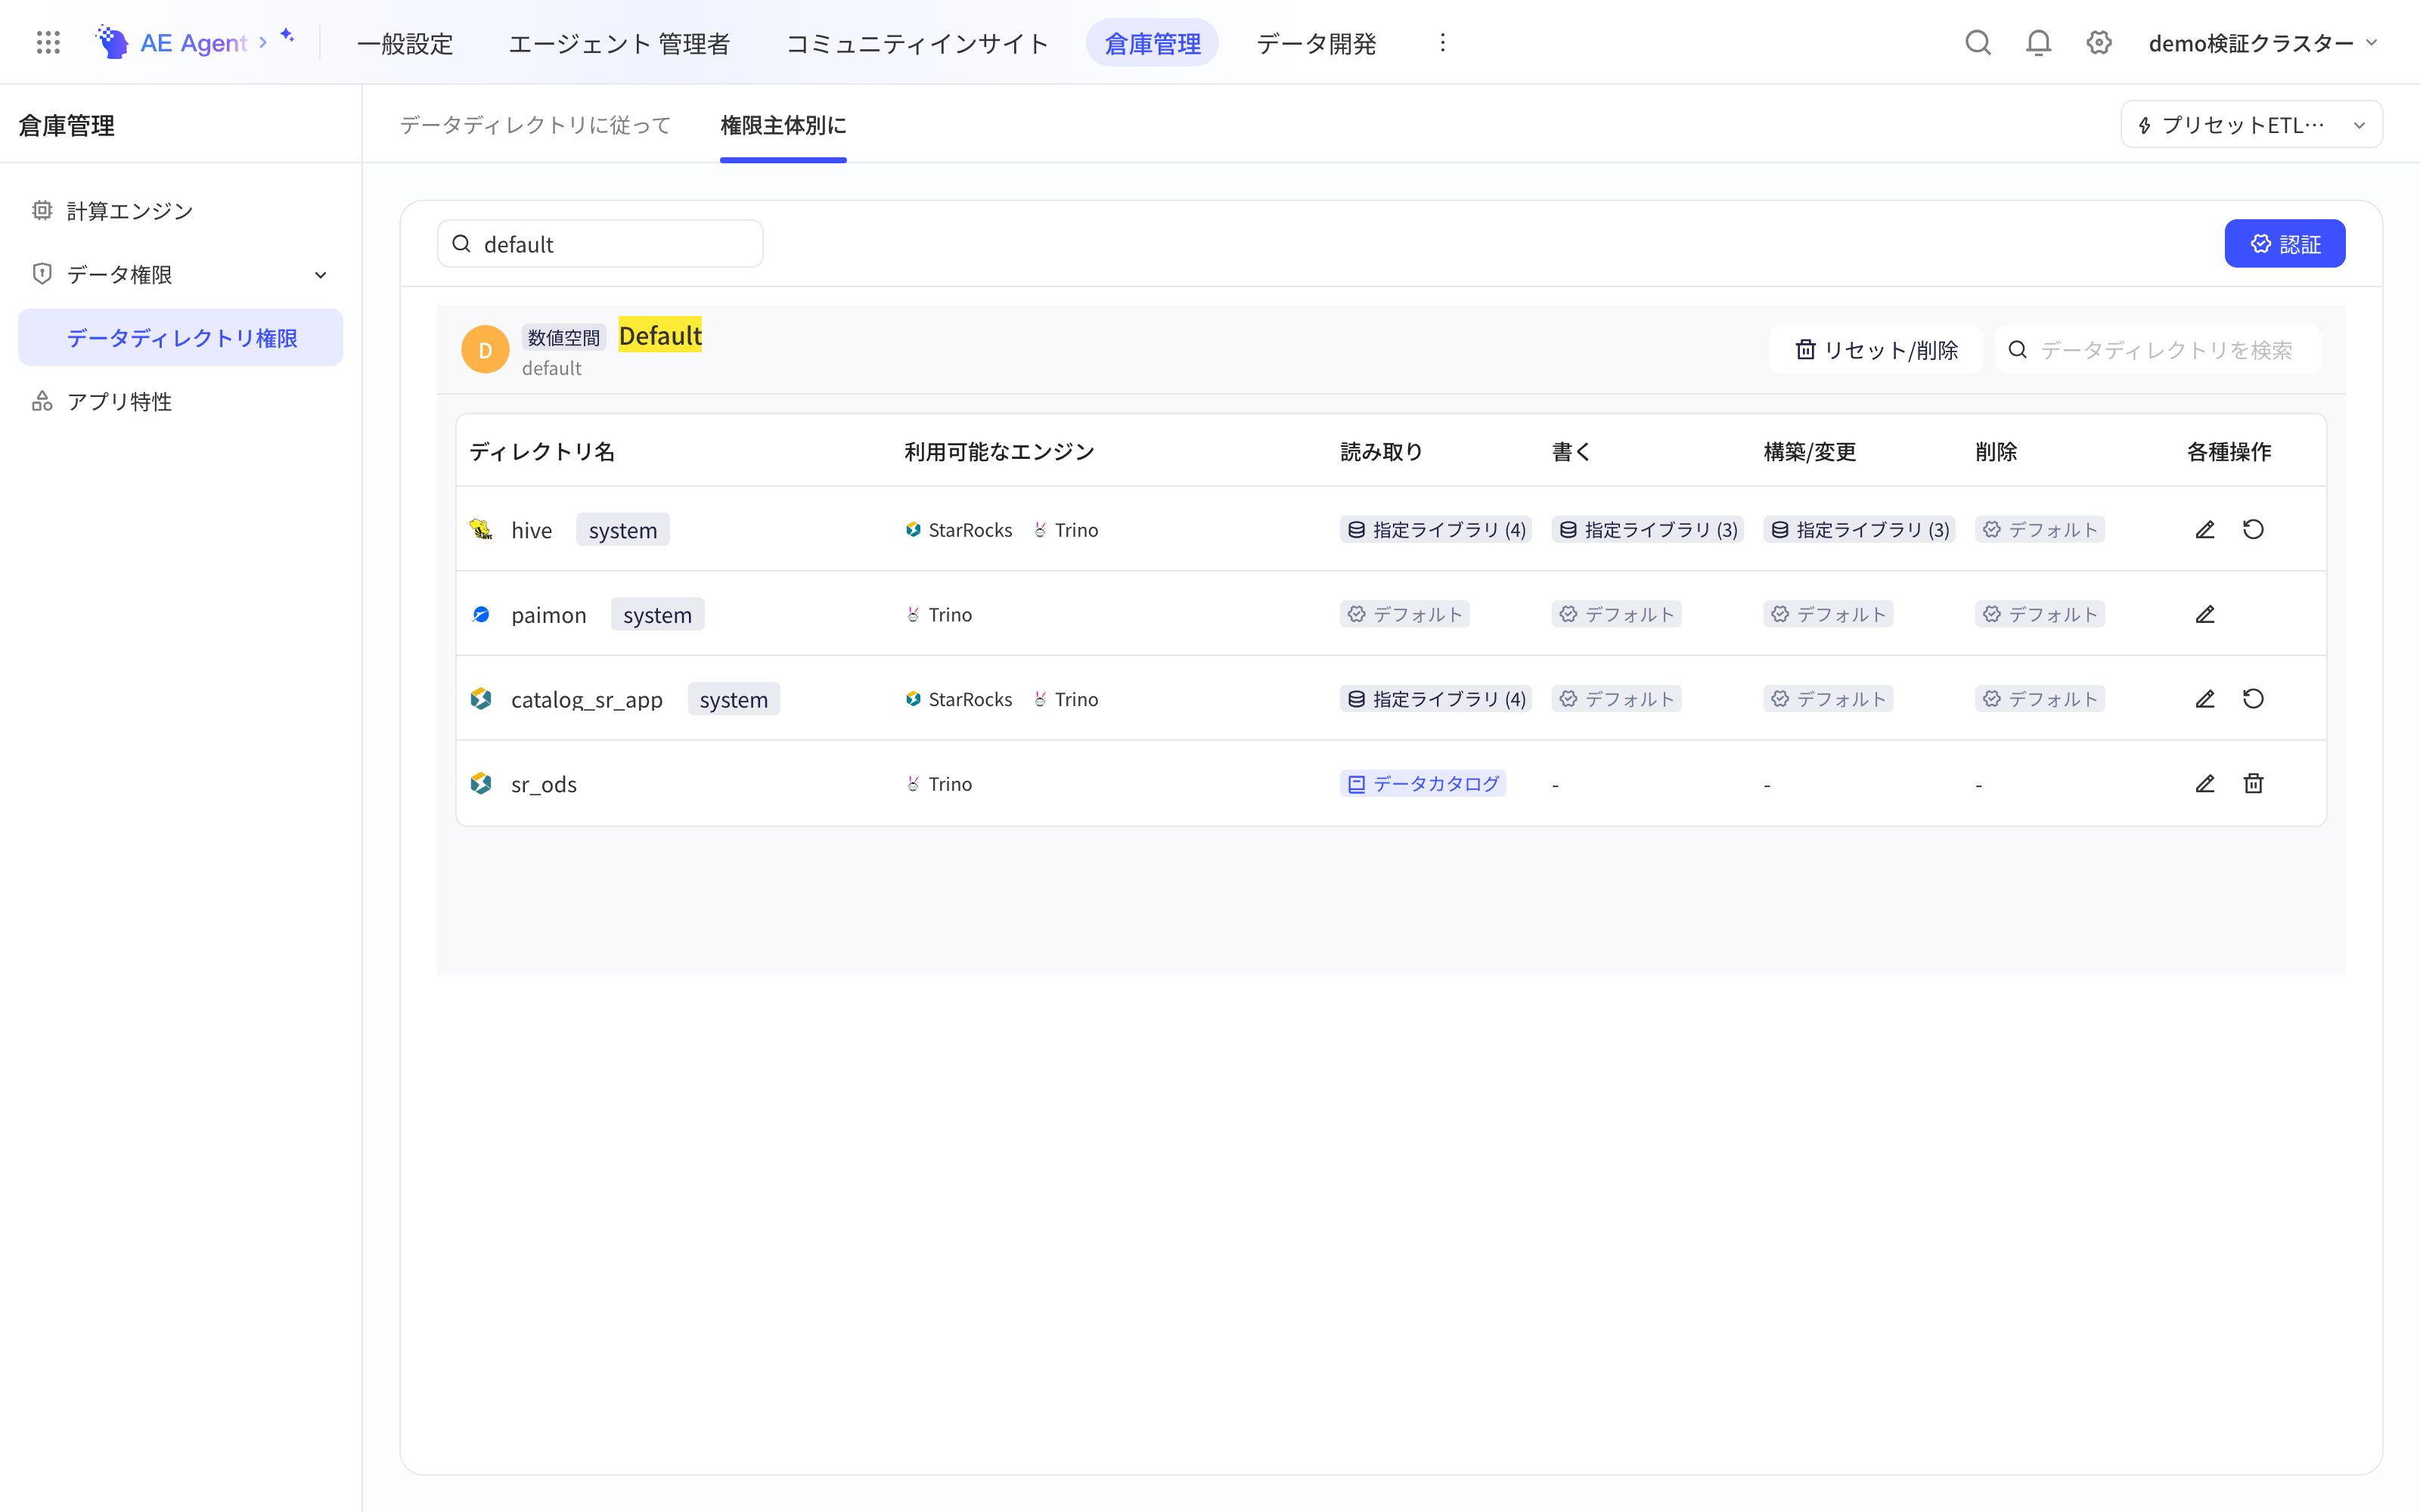Screen dimensions: 2420x1512
Task: Focus the データディレクトリを検索 field
Action: pyautogui.click(x=2158, y=349)
